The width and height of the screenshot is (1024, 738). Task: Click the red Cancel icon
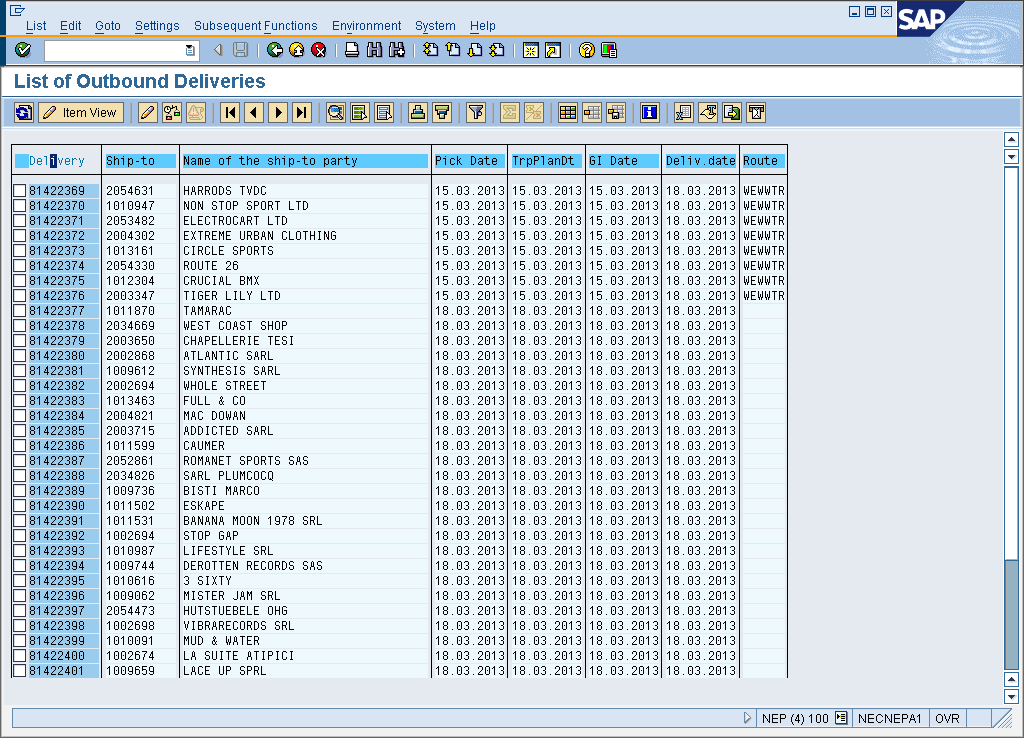tap(319, 50)
